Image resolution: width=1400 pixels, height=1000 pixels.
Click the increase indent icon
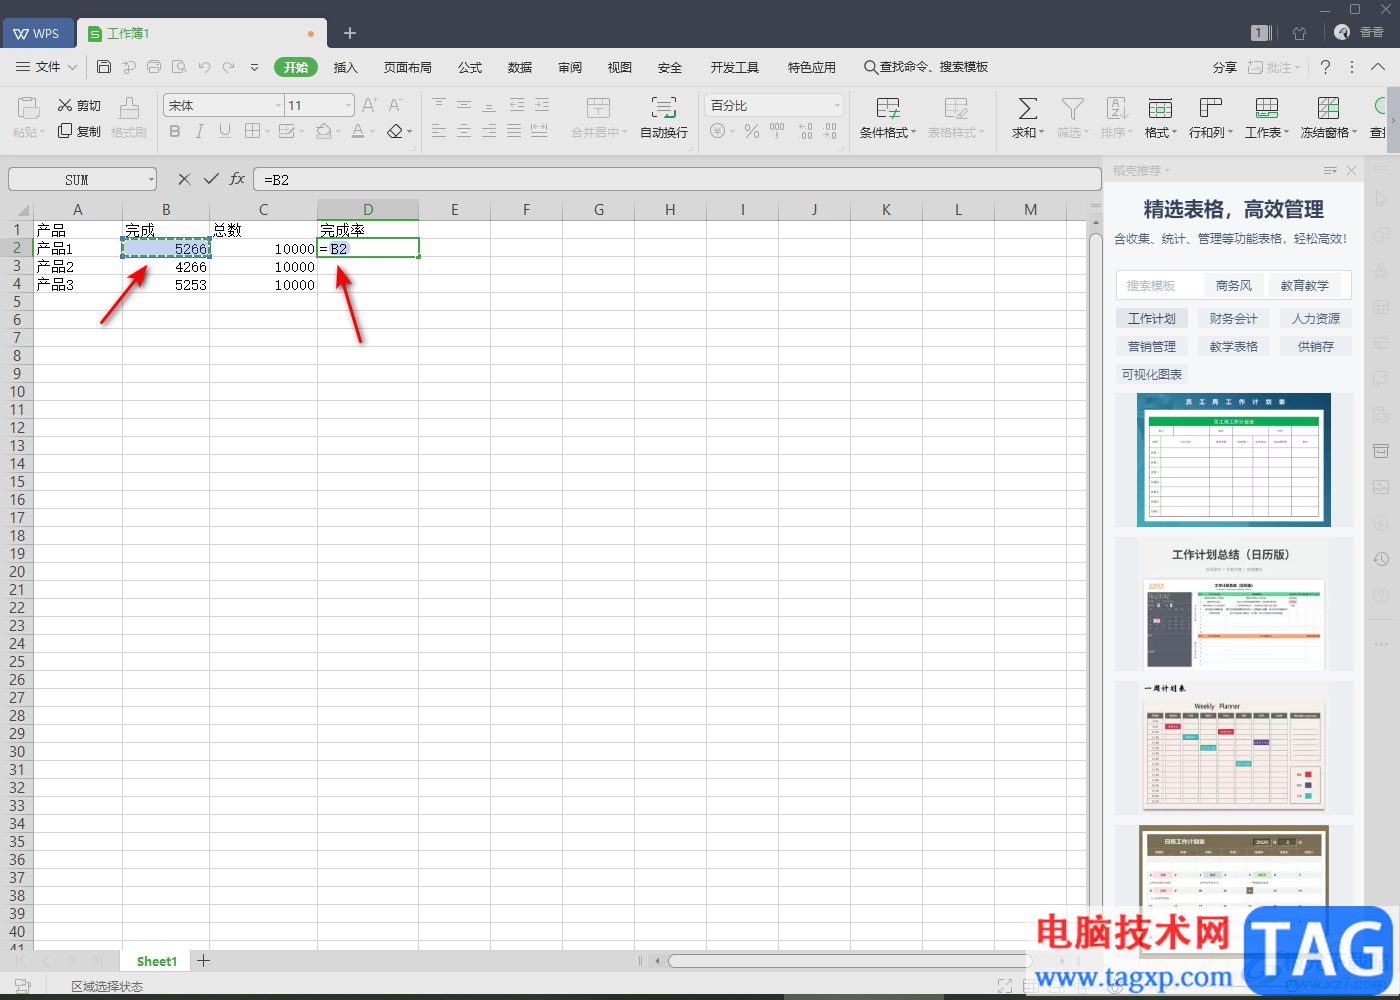pyautogui.click(x=542, y=104)
